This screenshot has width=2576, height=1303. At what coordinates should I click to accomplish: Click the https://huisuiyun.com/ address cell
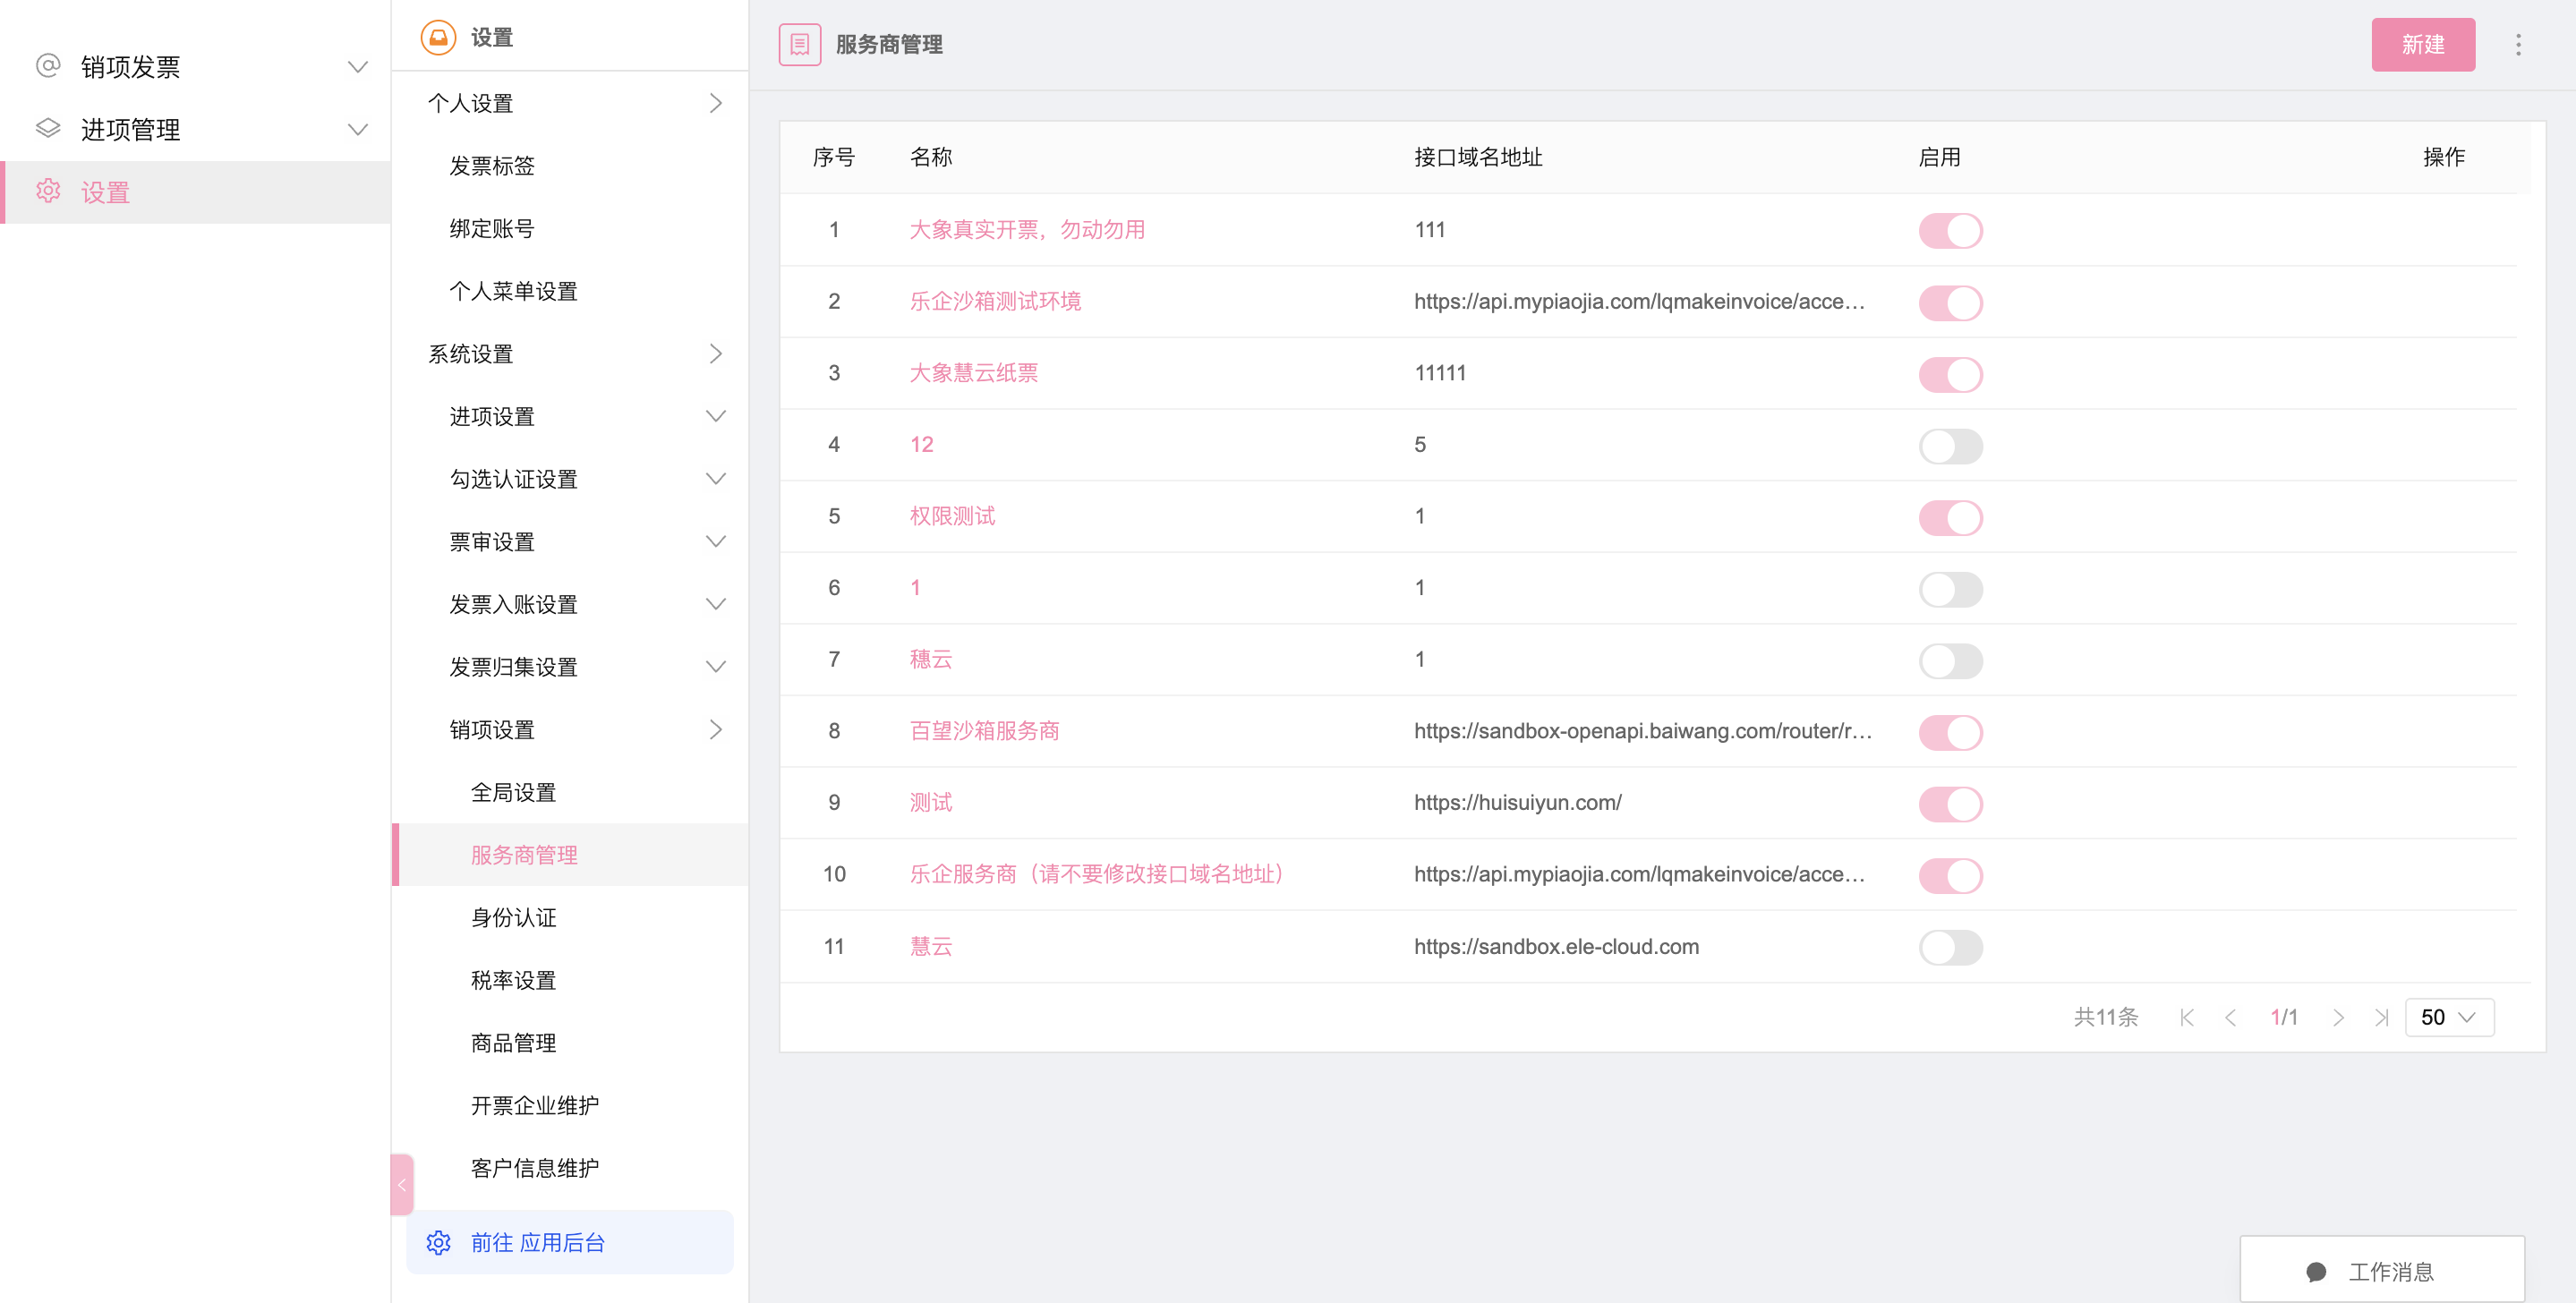coord(1517,802)
